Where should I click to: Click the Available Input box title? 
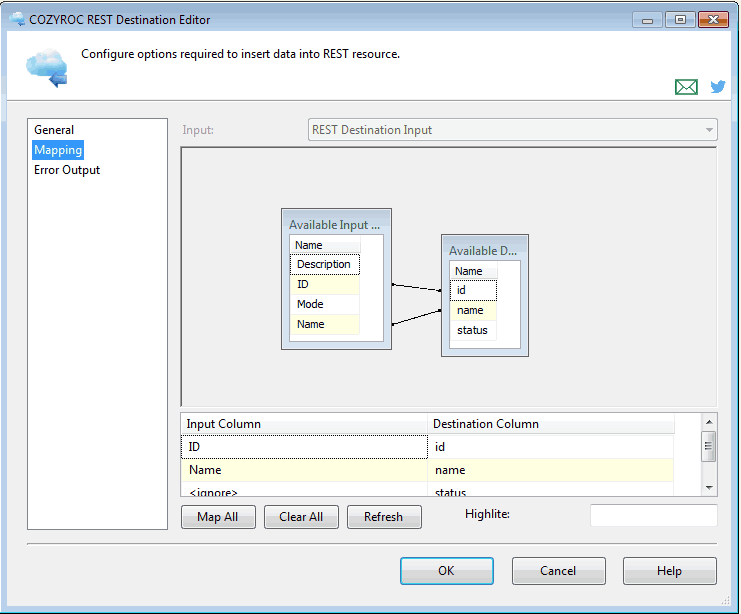coord(335,225)
